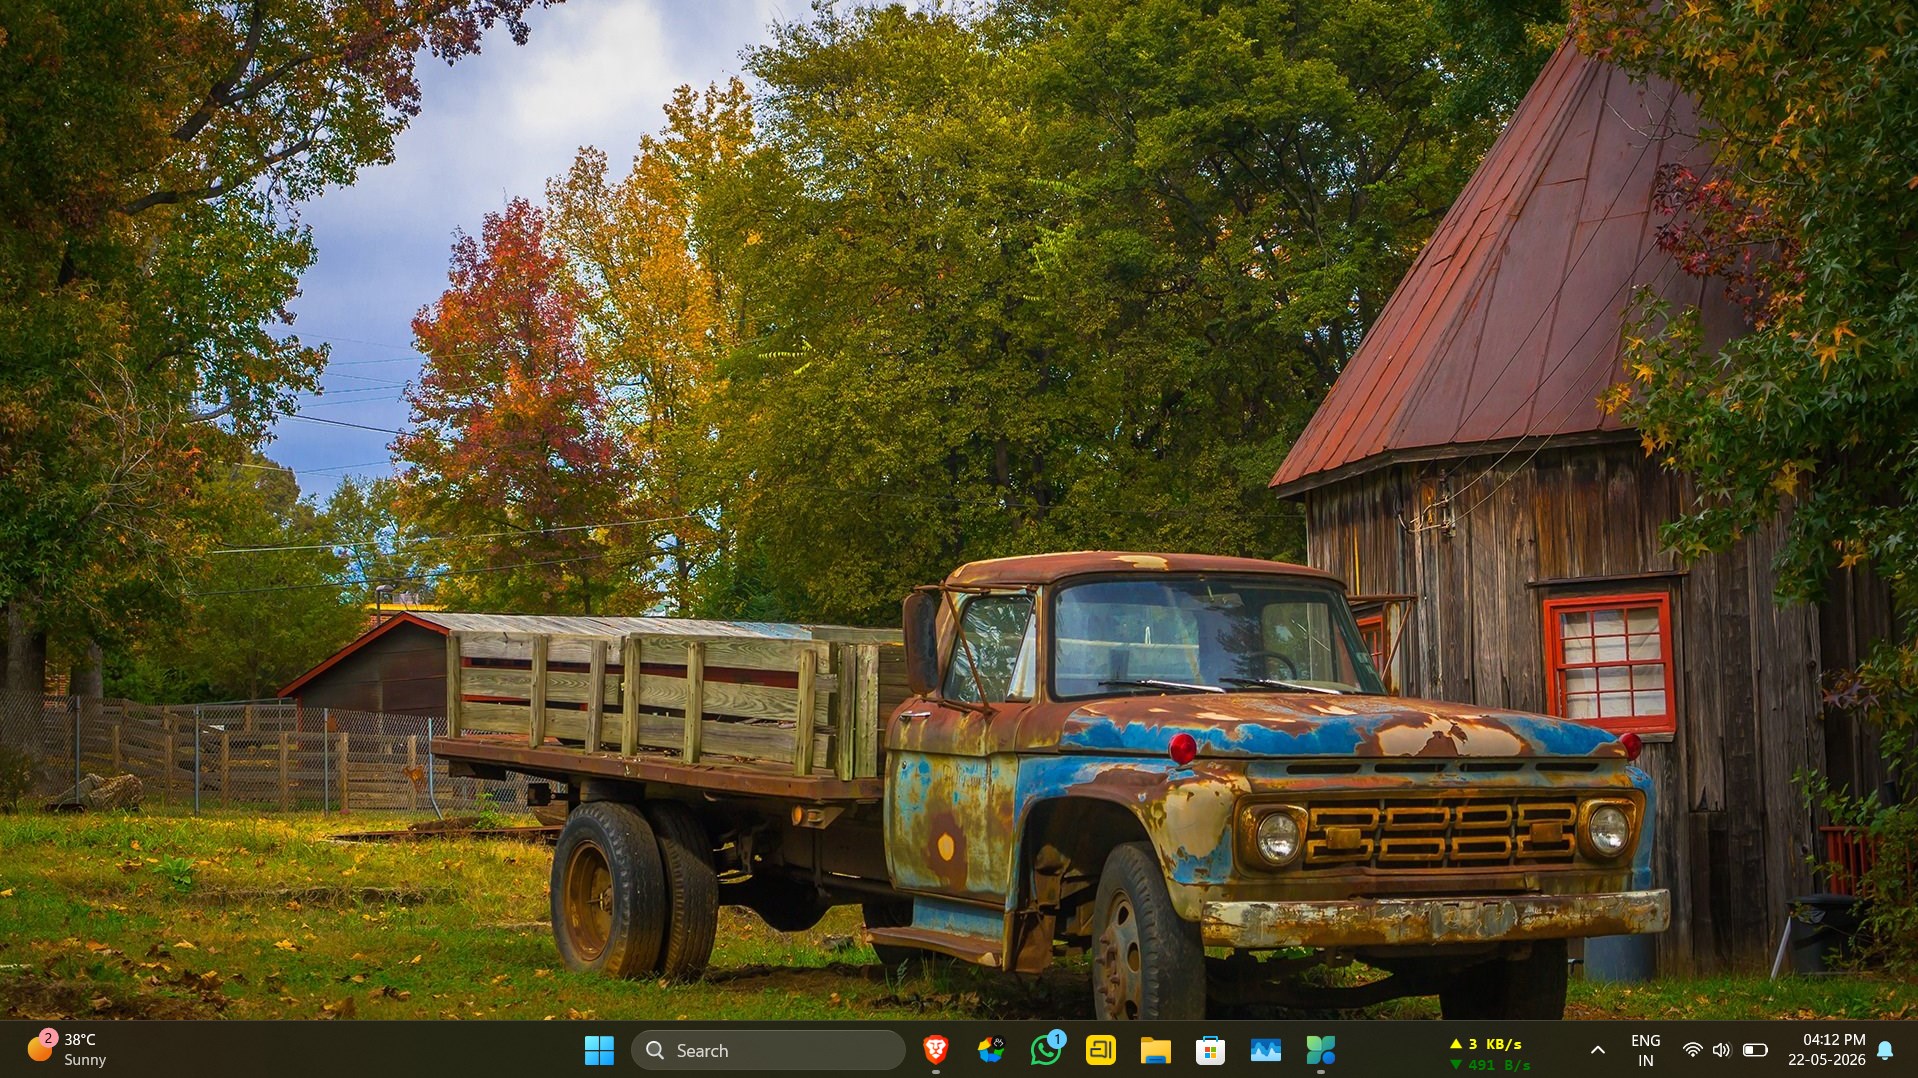The width and height of the screenshot is (1918, 1078).
Task: Check battery status icon
Action: (1755, 1050)
